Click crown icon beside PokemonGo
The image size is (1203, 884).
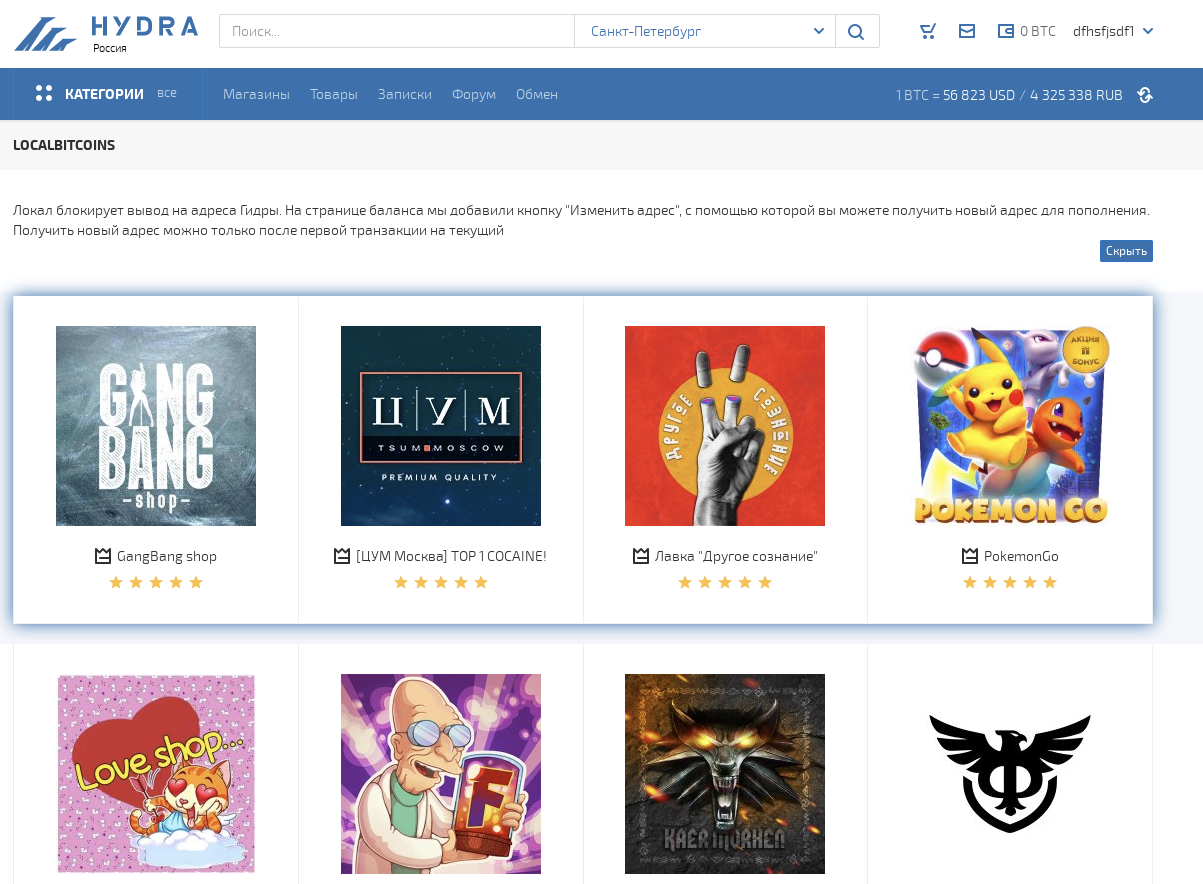coord(970,556)
